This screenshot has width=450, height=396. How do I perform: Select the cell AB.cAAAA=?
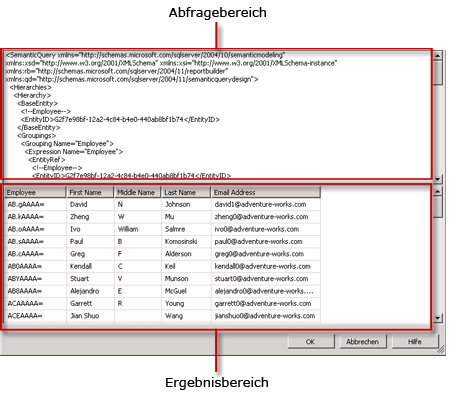point(35,254)
